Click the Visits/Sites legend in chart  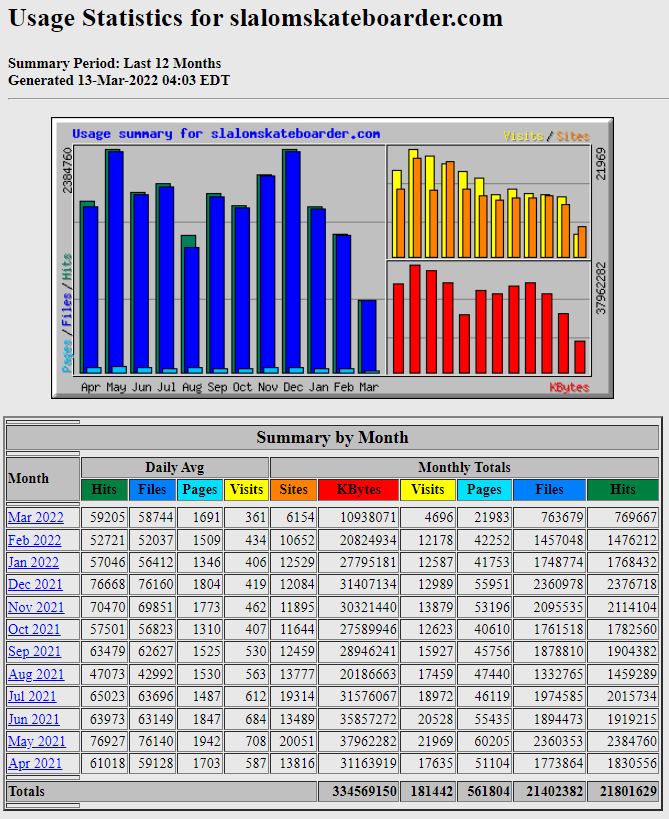546,136
